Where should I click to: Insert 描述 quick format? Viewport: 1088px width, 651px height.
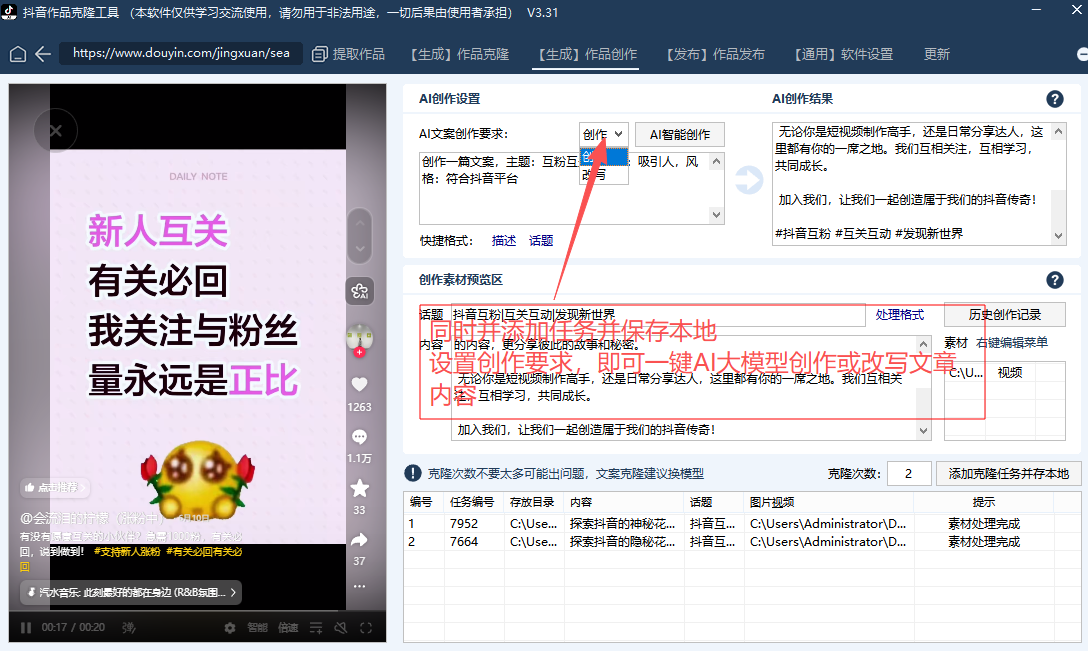(504, 240)
